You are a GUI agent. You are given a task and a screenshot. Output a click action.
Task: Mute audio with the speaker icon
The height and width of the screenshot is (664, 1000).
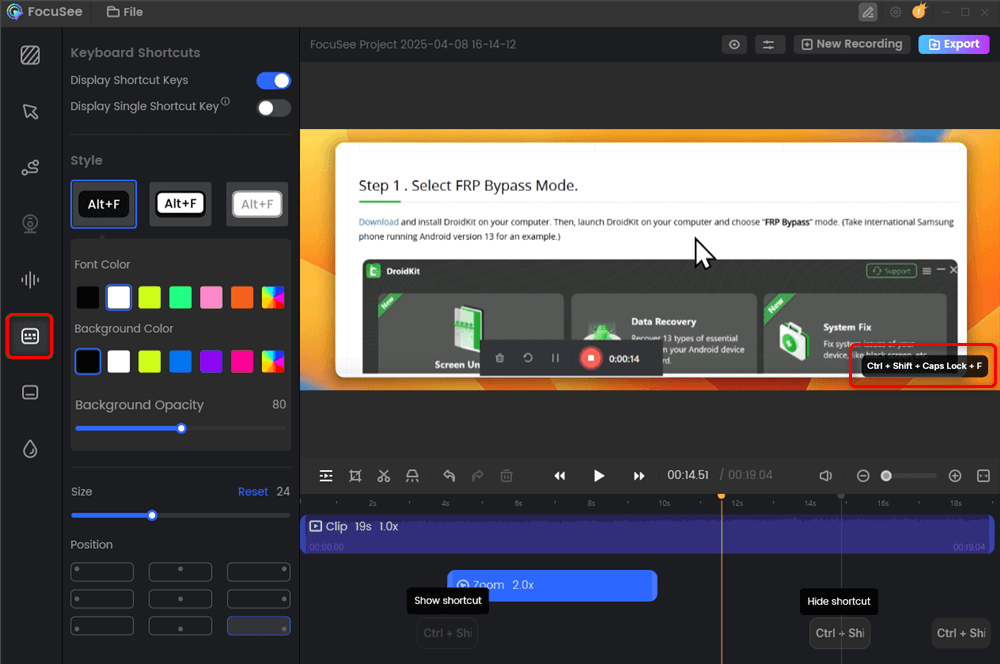point(826,476)
